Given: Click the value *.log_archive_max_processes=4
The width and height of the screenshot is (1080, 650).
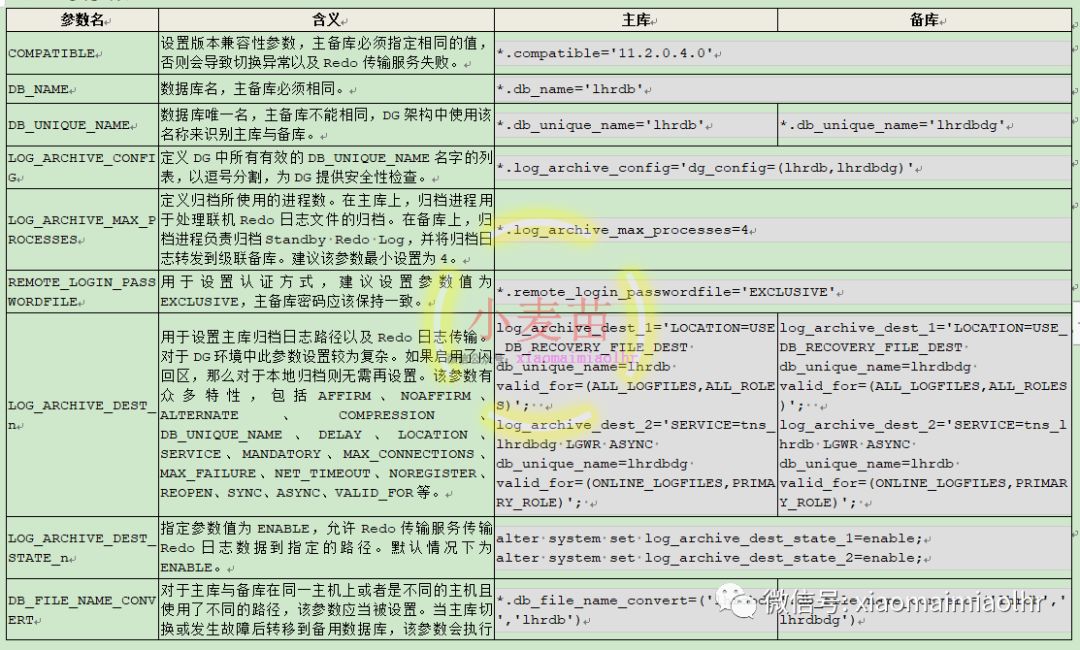Looking at the screenshot, I should click(623, 230).
